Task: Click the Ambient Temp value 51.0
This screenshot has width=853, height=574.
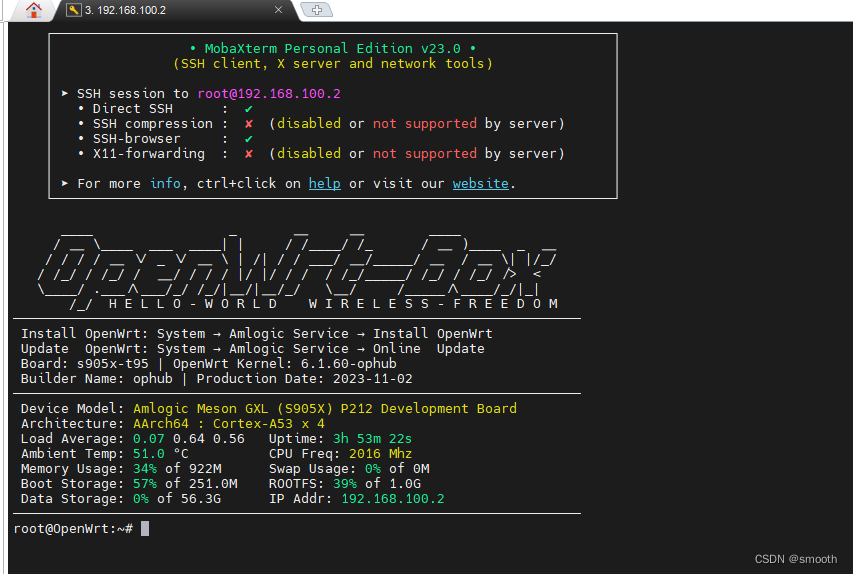Action: [x=149, y=454]
